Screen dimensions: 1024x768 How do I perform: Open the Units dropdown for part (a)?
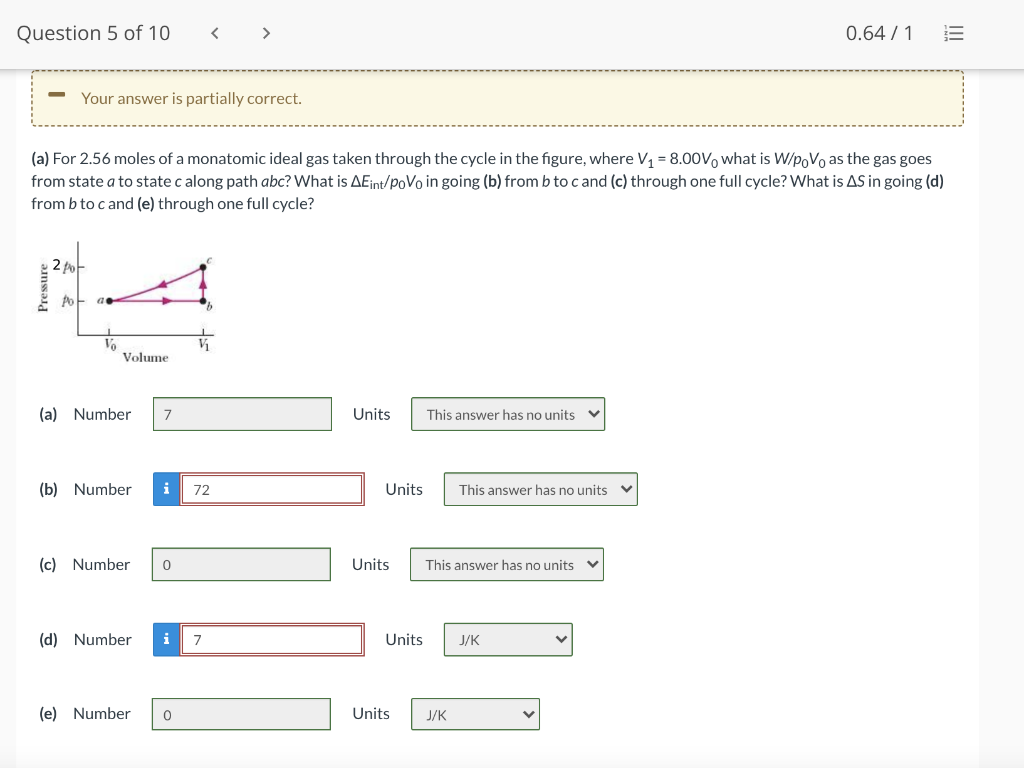coord(508,414)
